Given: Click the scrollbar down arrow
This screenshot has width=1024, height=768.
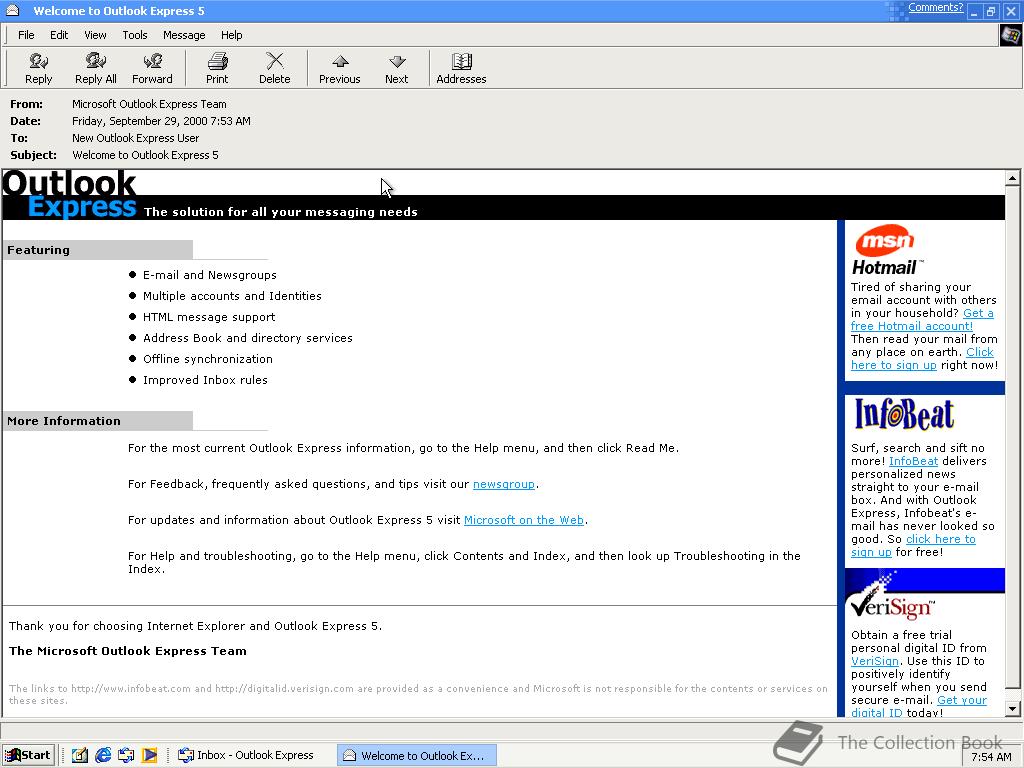Looking at the screenshot, I should (1012, 709).
